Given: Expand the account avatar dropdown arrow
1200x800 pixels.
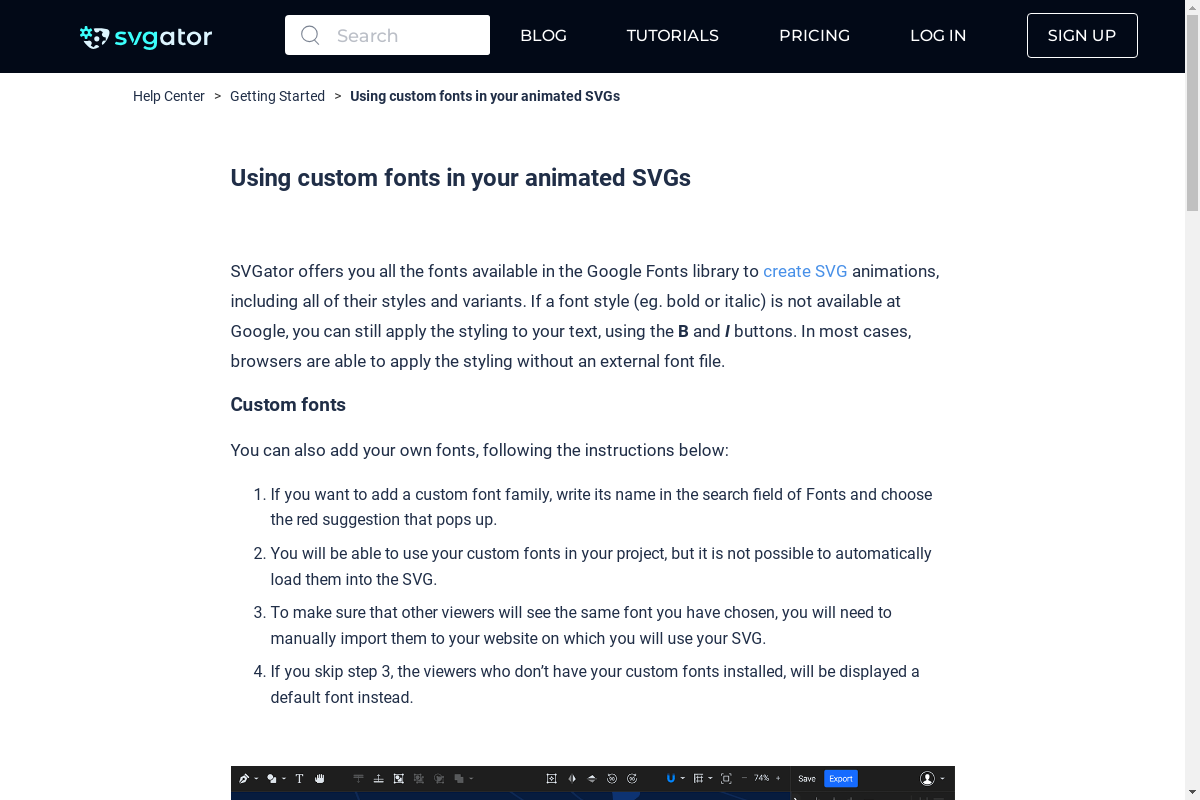Looking at the screenshot, I should [x=942, y=779].
